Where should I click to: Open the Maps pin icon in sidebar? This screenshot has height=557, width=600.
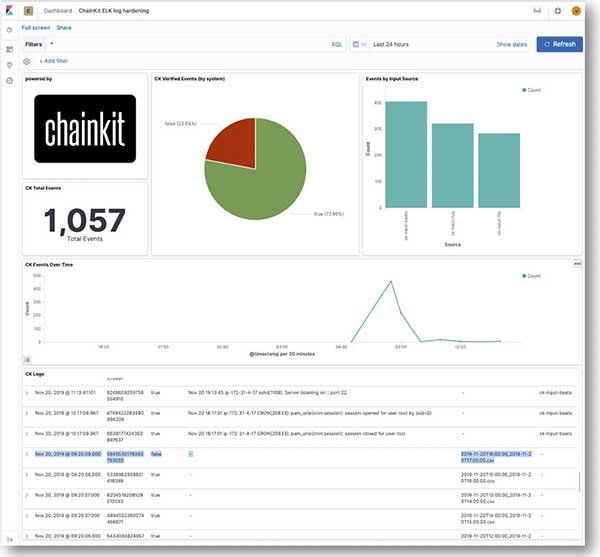pos(9,64)
